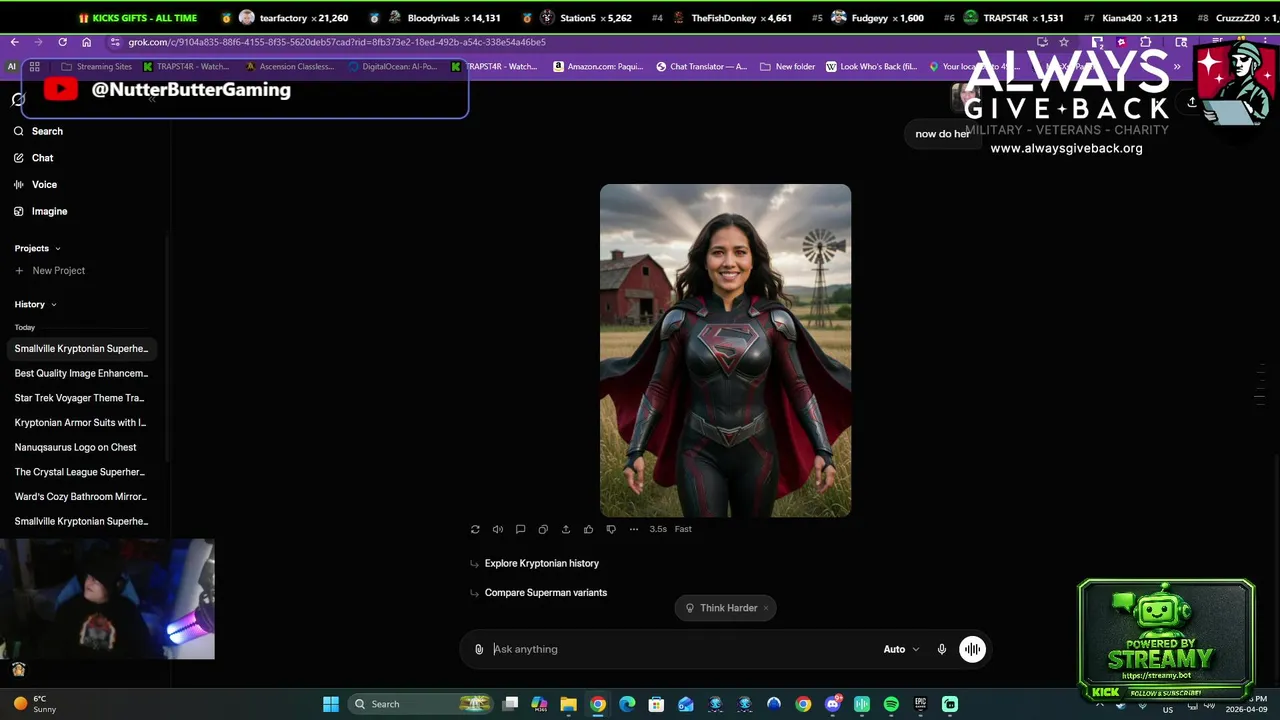
Task: Click the browser home icon
Action: (87, 42)
